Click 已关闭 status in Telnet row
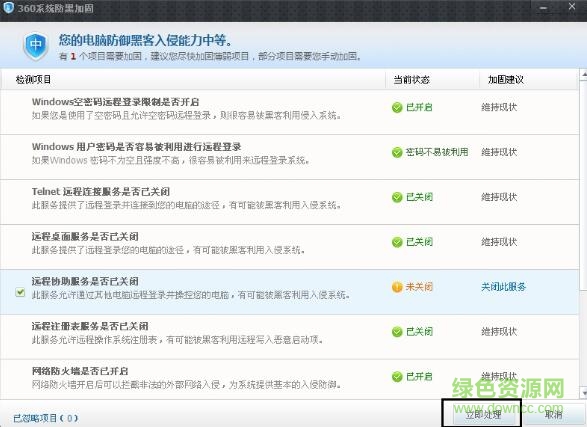Image resolution: width=587 pixels, height=427 pixels. [419, 197]
